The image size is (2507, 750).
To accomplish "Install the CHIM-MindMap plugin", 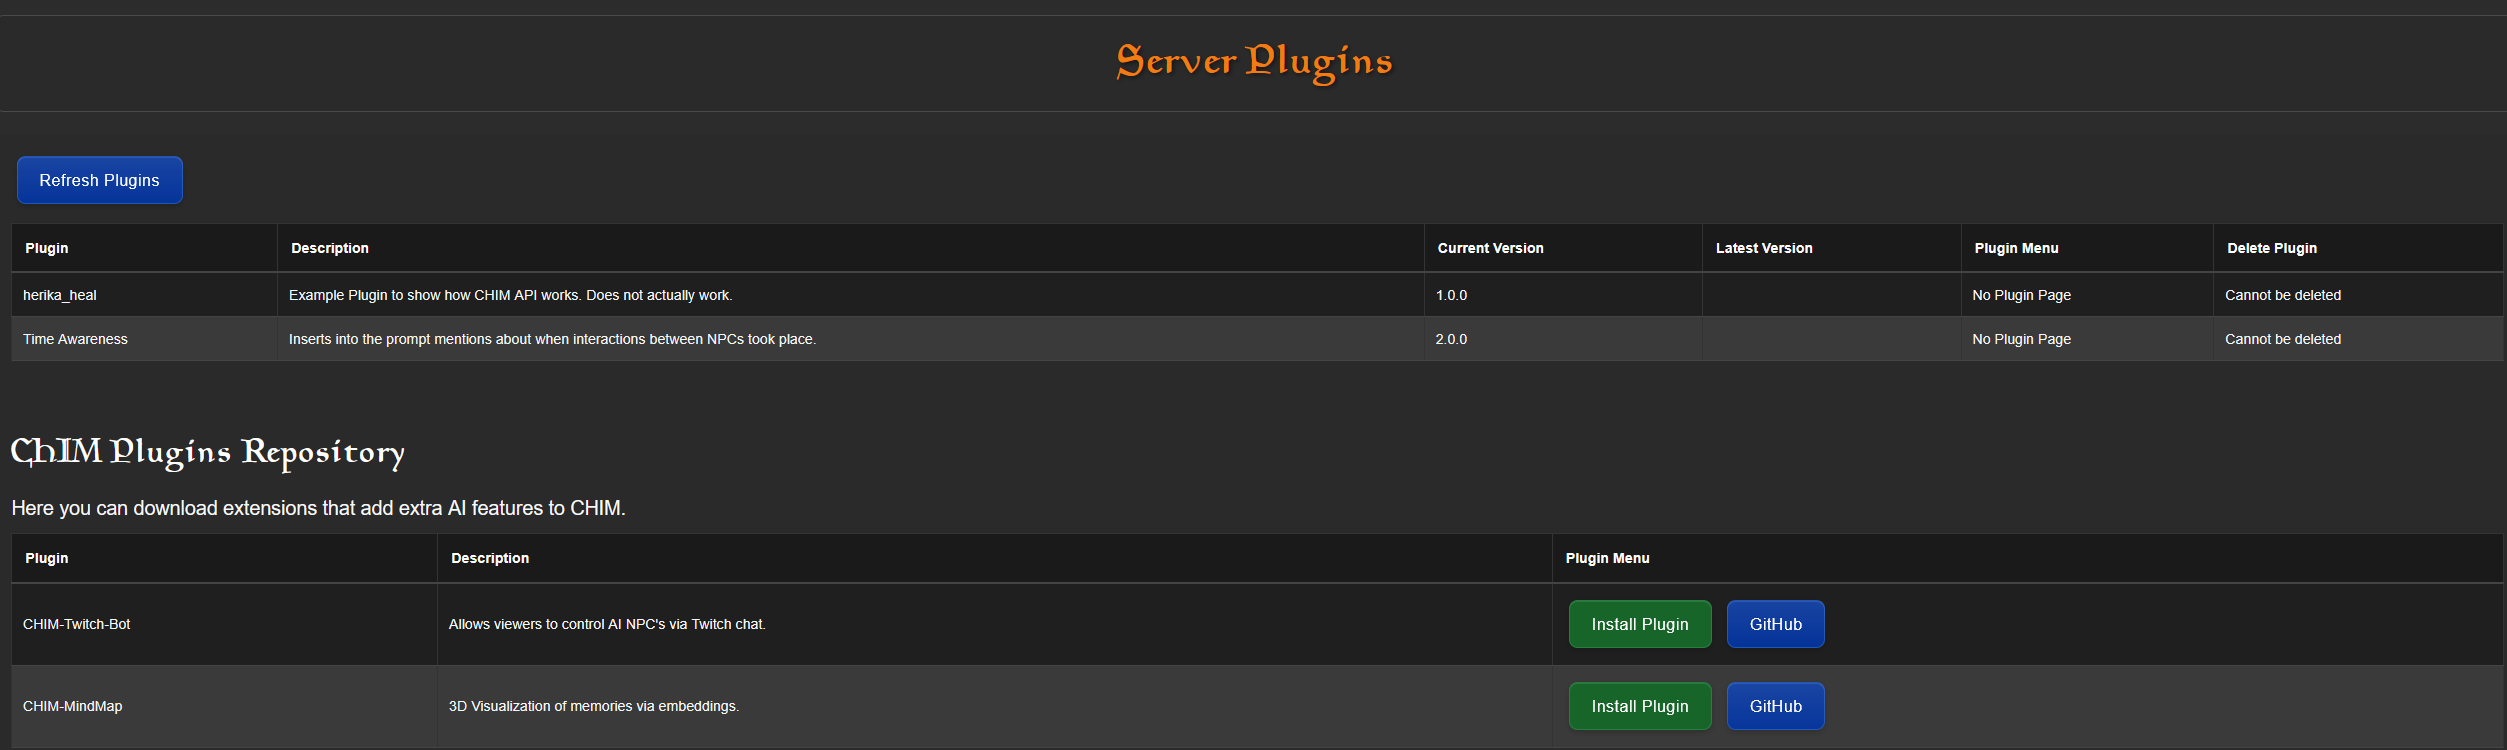I will click(1639, 706).
